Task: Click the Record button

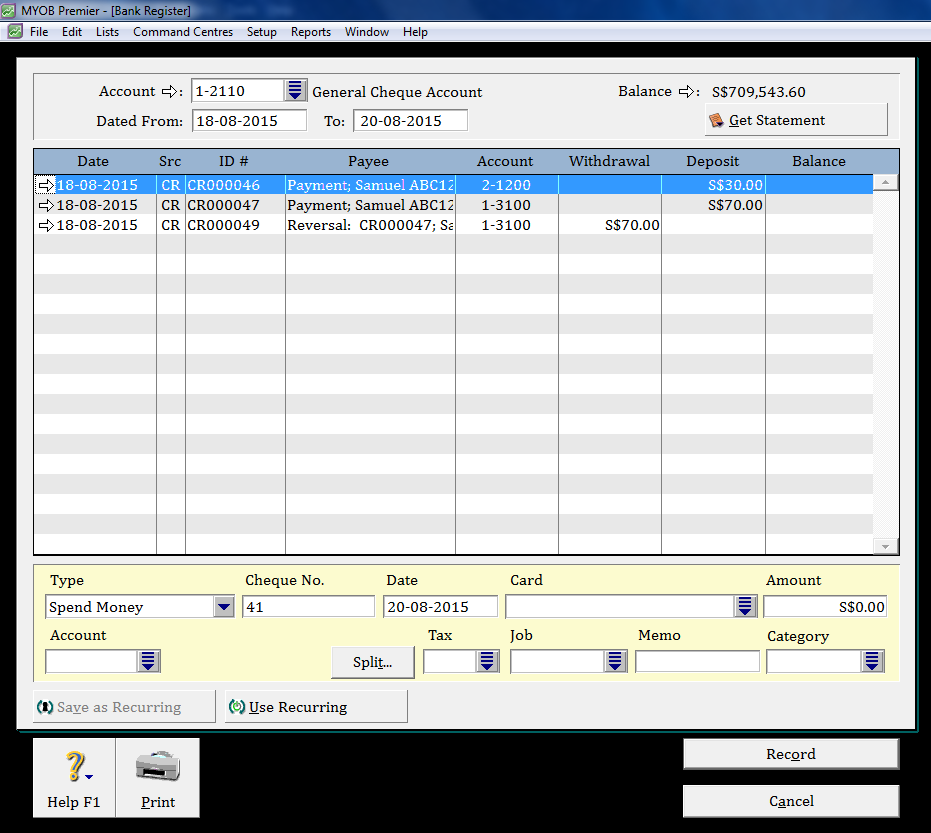Action: [790, 754]
